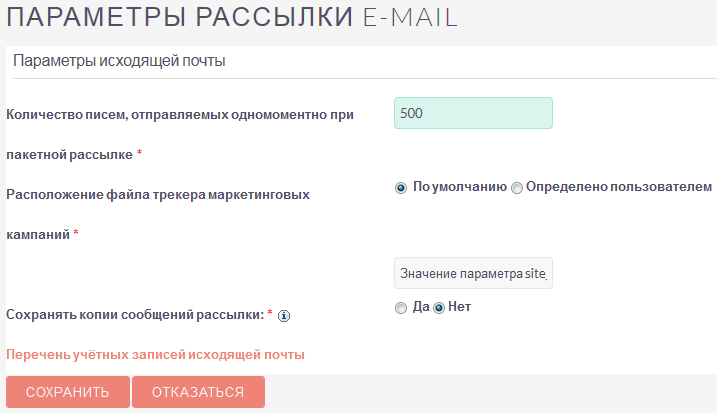Select the "Нет" radio button
717x413 pixels.
(x=438, y=308)
